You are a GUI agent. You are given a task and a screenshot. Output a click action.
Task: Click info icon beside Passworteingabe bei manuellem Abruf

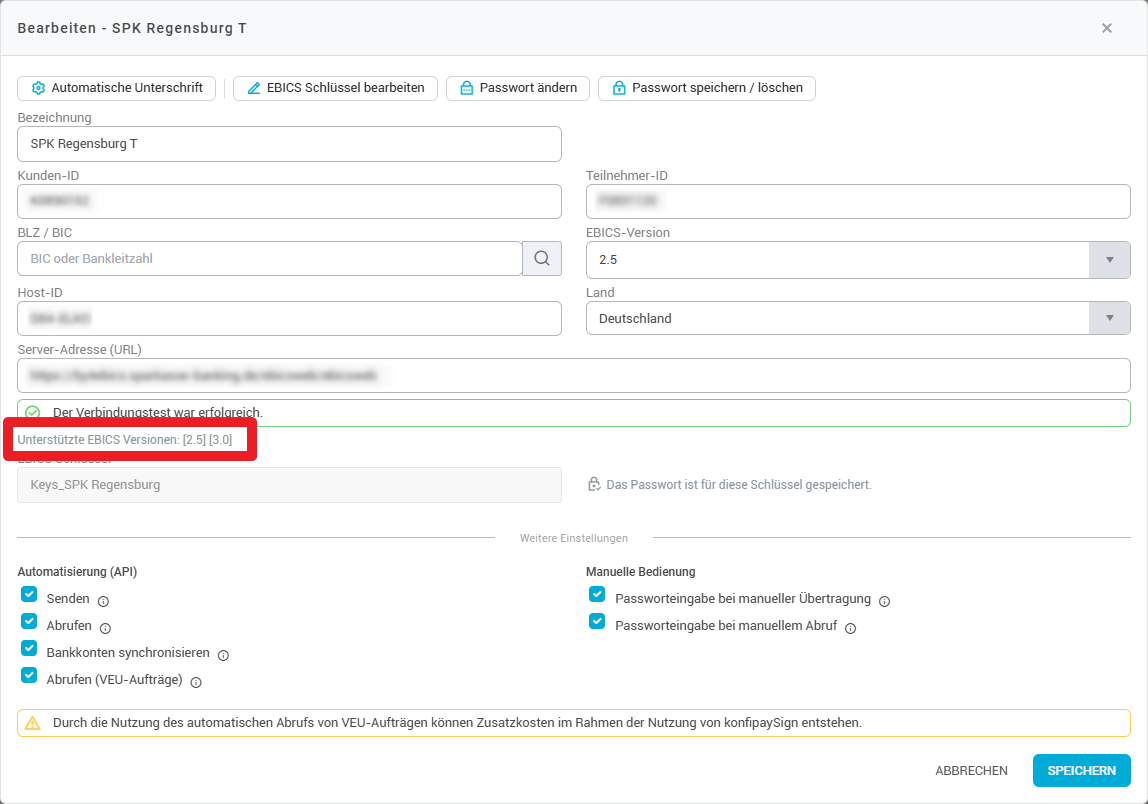coord(850,629)
